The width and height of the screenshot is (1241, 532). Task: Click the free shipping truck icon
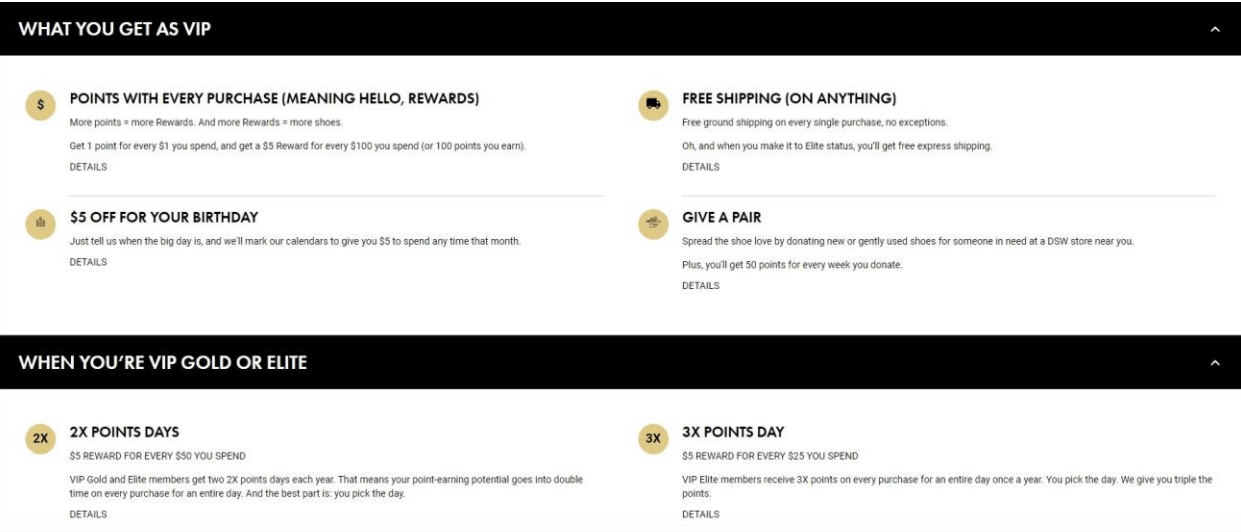tap(653, 104)
